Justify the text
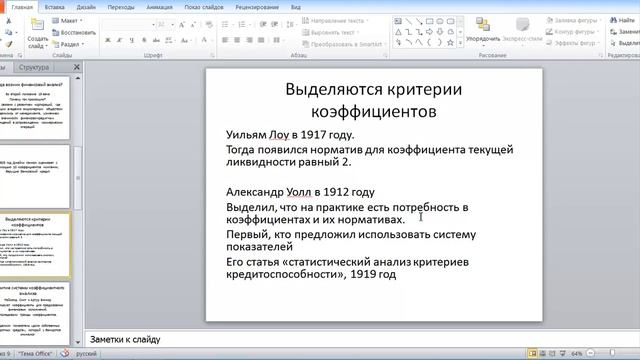The image size is (640, 360). 261,40
